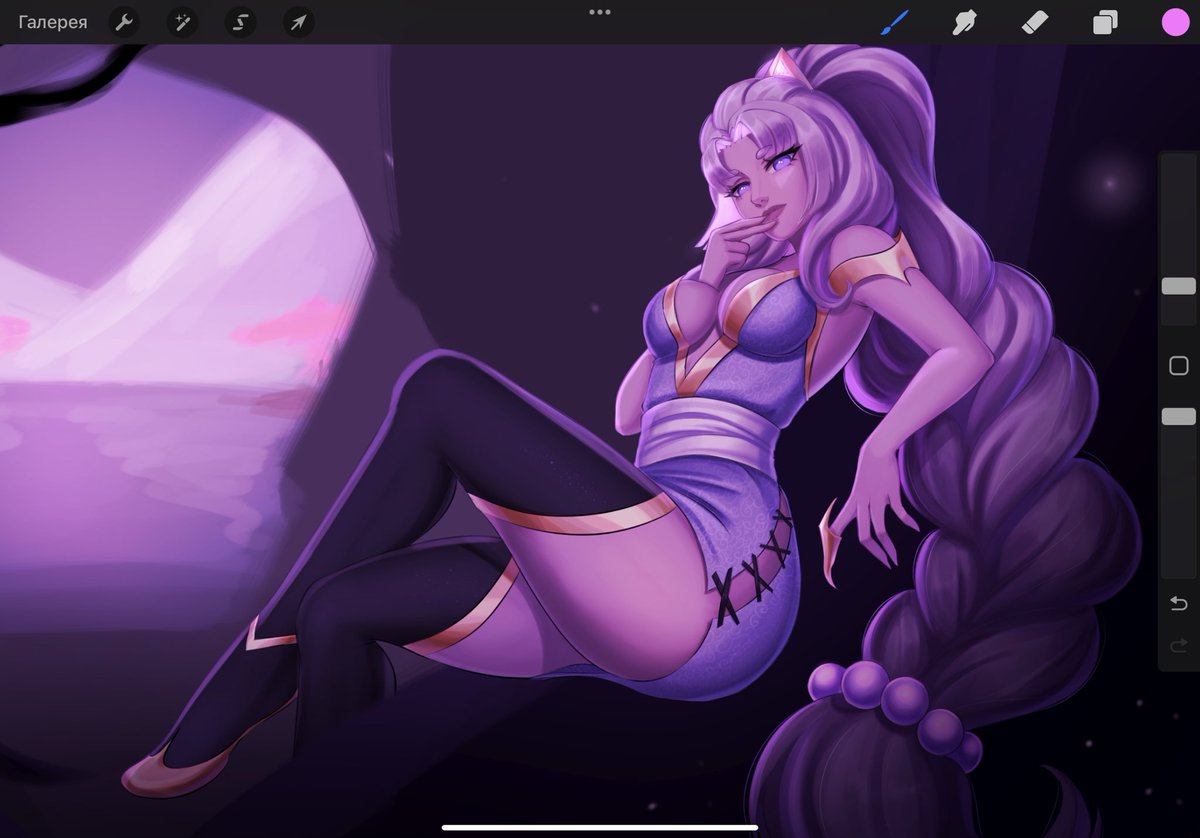Activate the Transform arrow tool
Viewport: 1200px width, 838px height.
(x=298, y=22)
